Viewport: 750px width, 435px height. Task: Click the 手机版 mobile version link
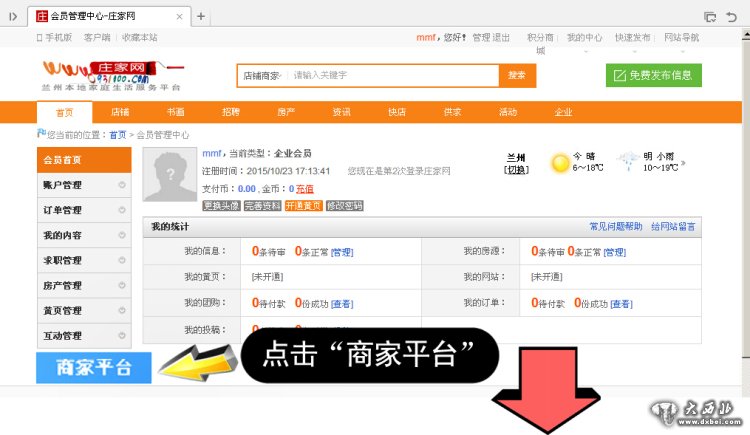[x=54, y=37]
